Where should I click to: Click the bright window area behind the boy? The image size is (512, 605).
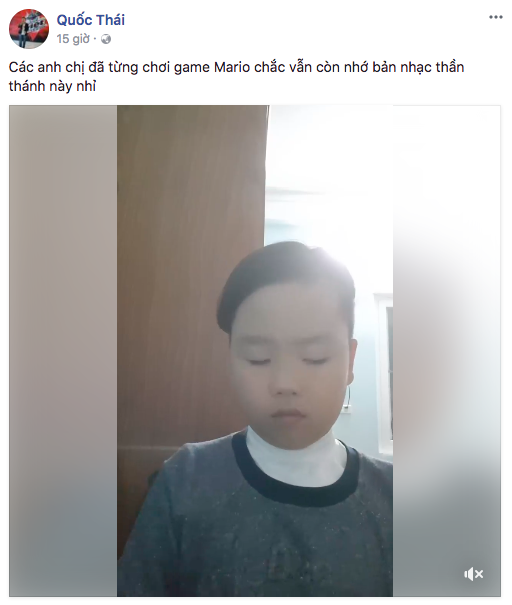tap(328, 174)
